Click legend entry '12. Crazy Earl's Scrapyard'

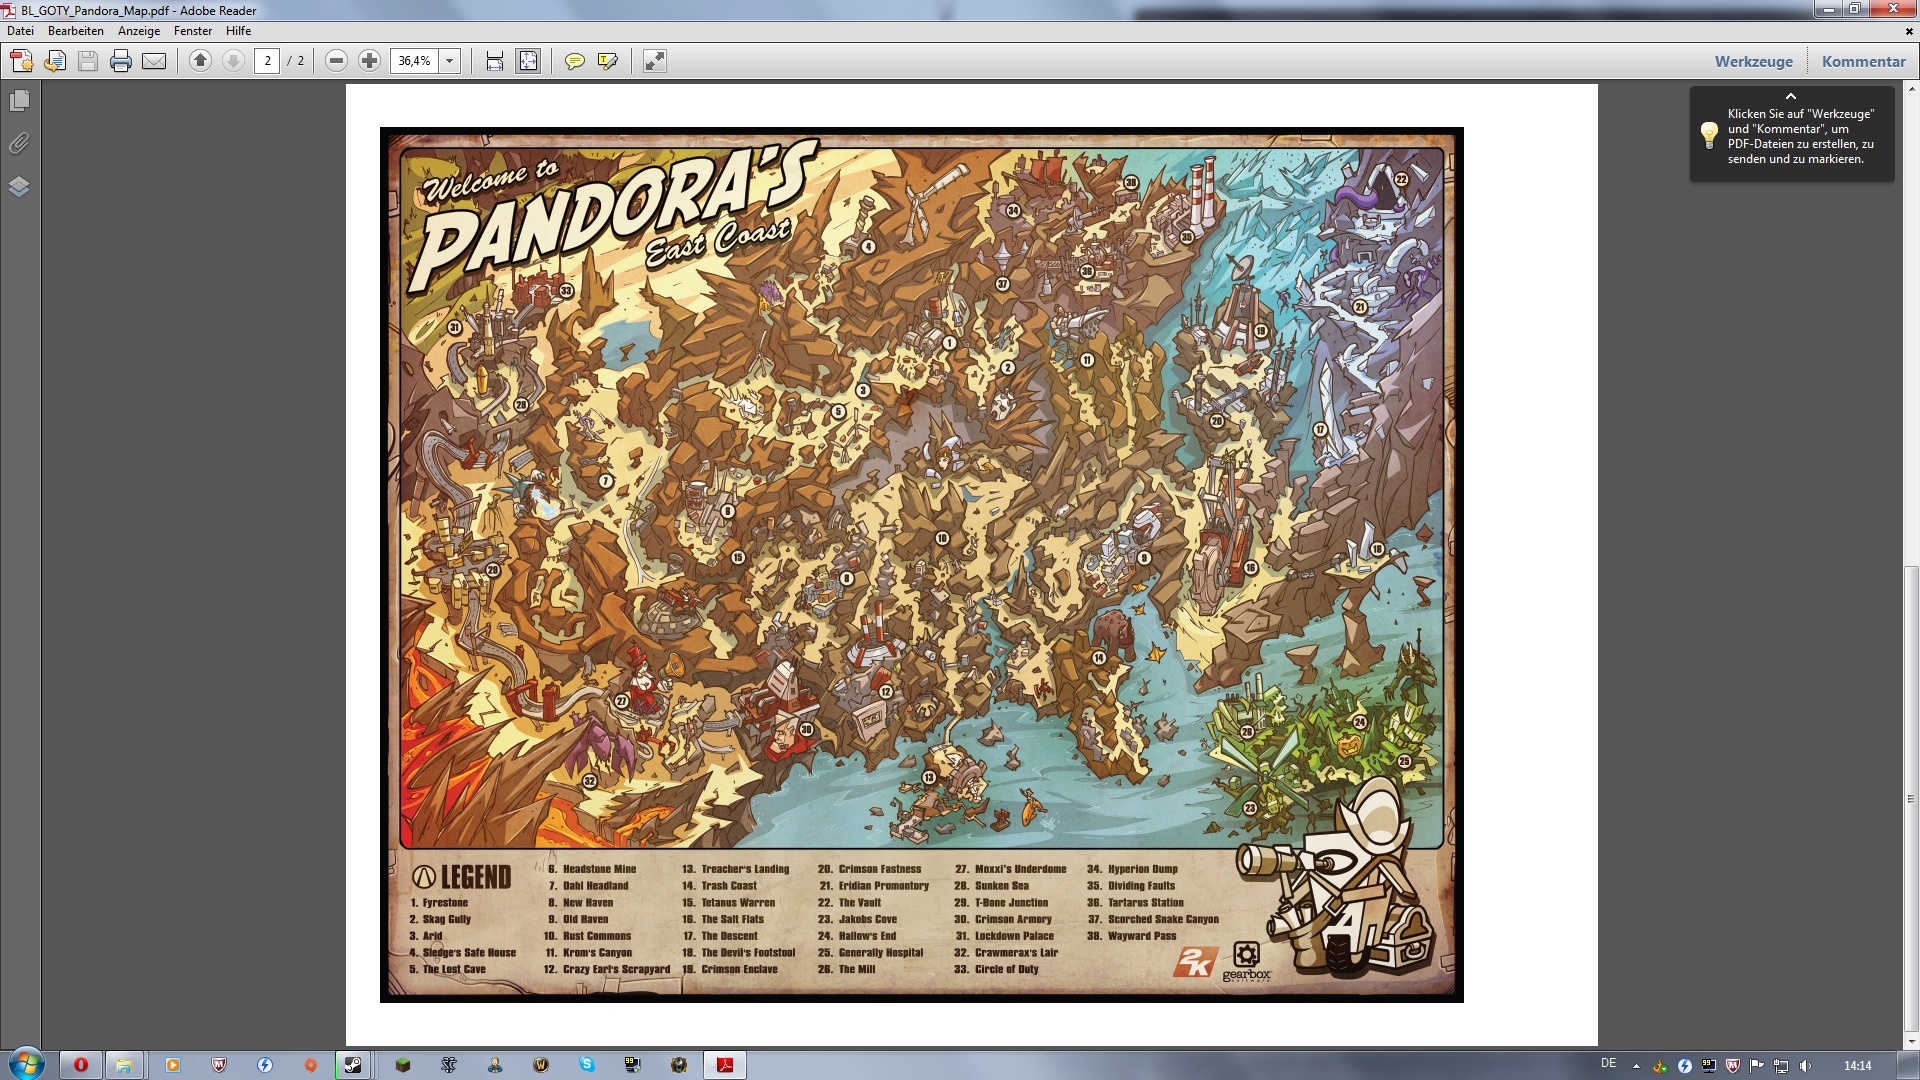[607, 969]
